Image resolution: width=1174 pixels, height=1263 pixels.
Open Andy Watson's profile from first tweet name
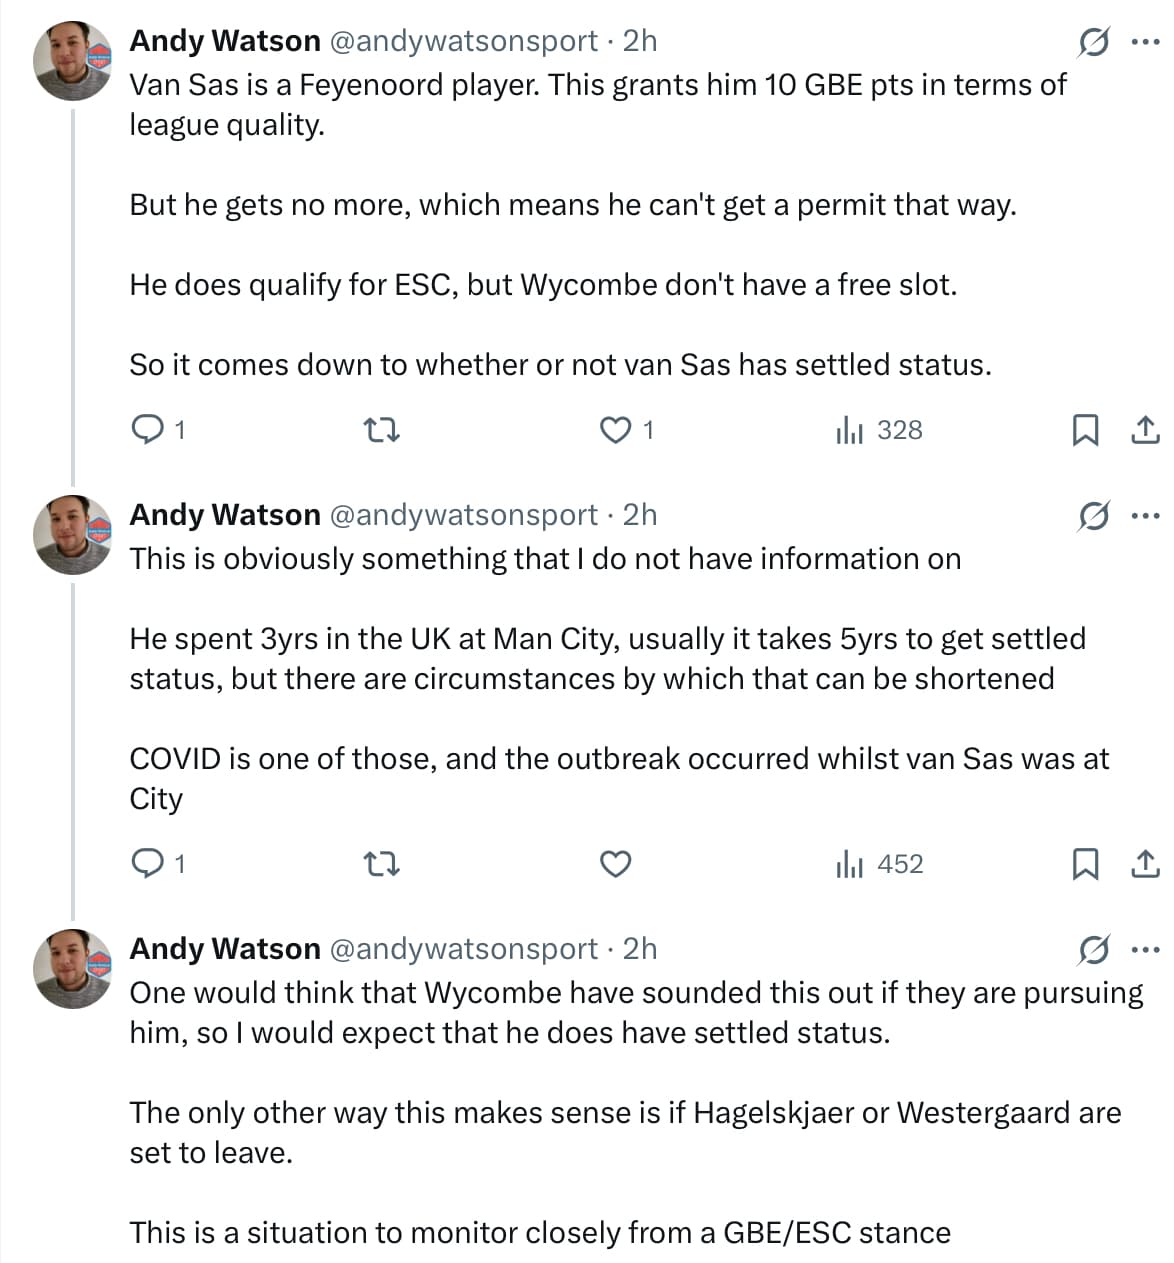(225, 41)
